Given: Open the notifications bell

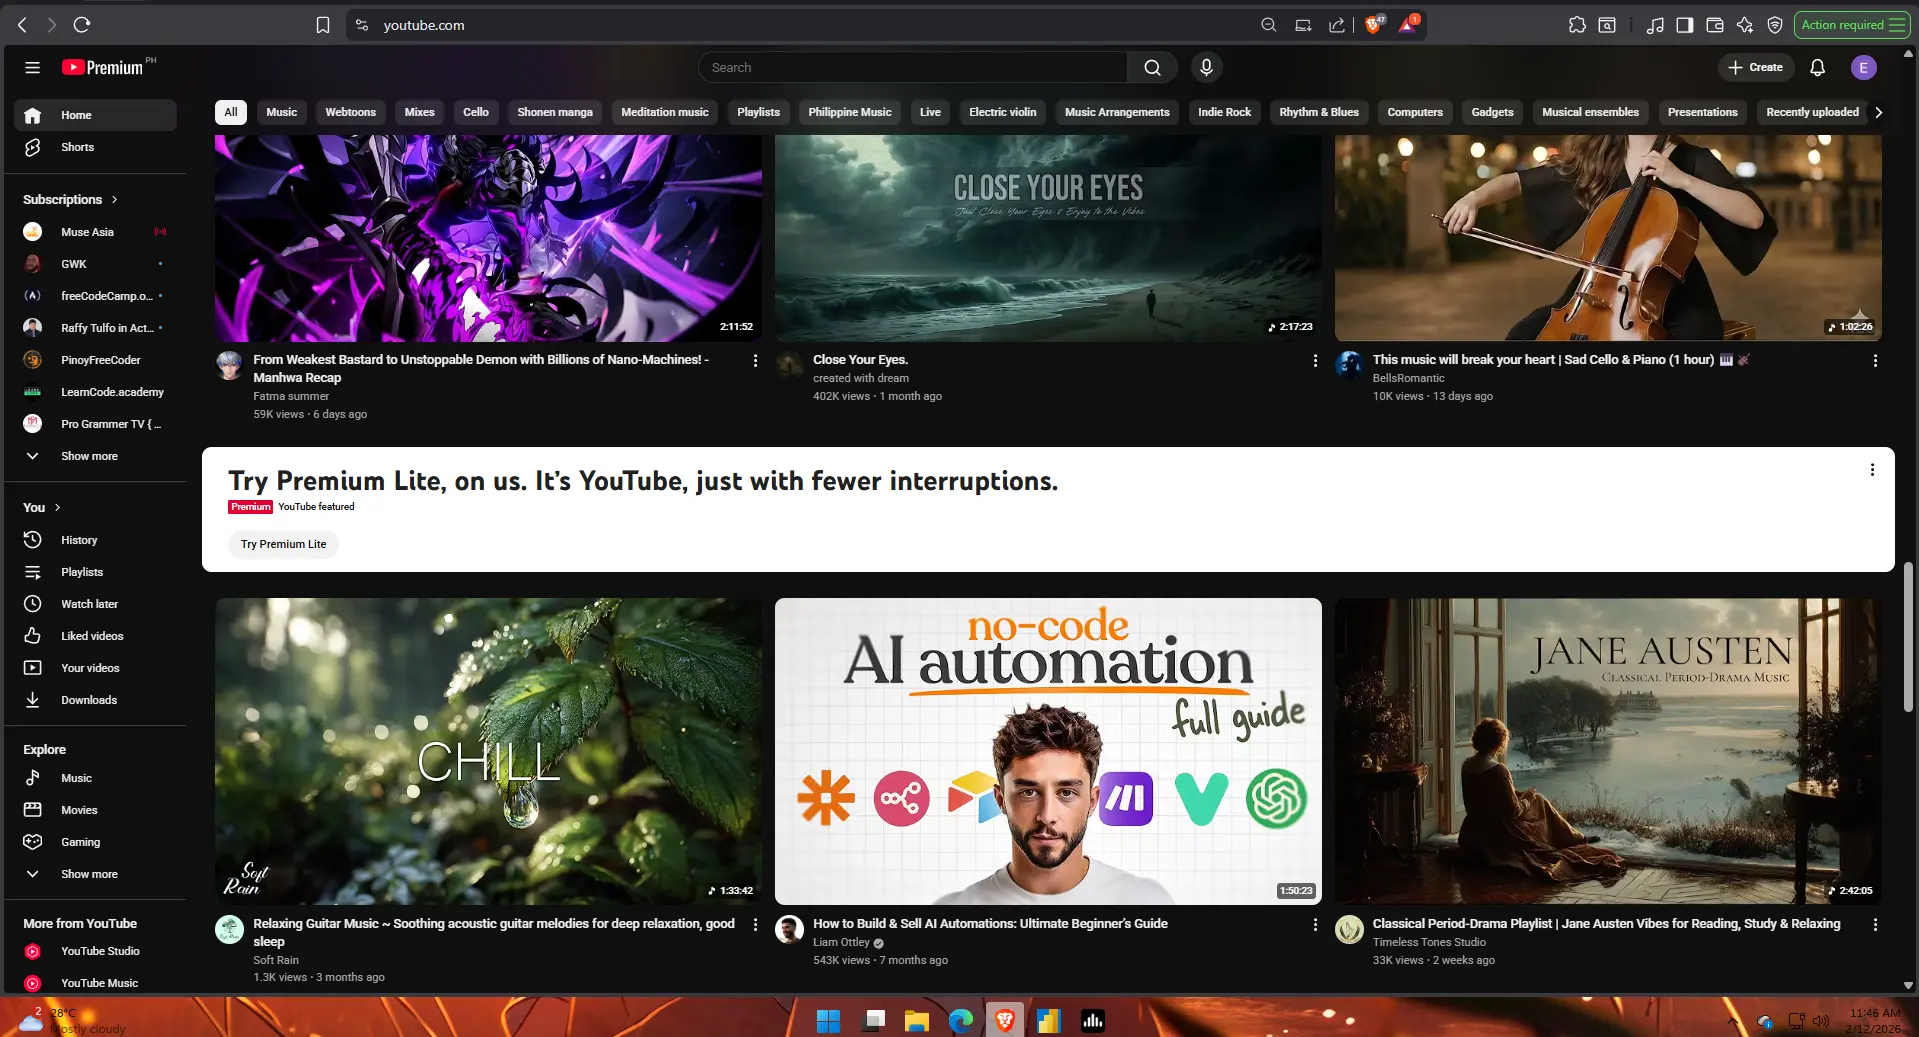Looking at the screenshot, I should (x=1817, y=67).
